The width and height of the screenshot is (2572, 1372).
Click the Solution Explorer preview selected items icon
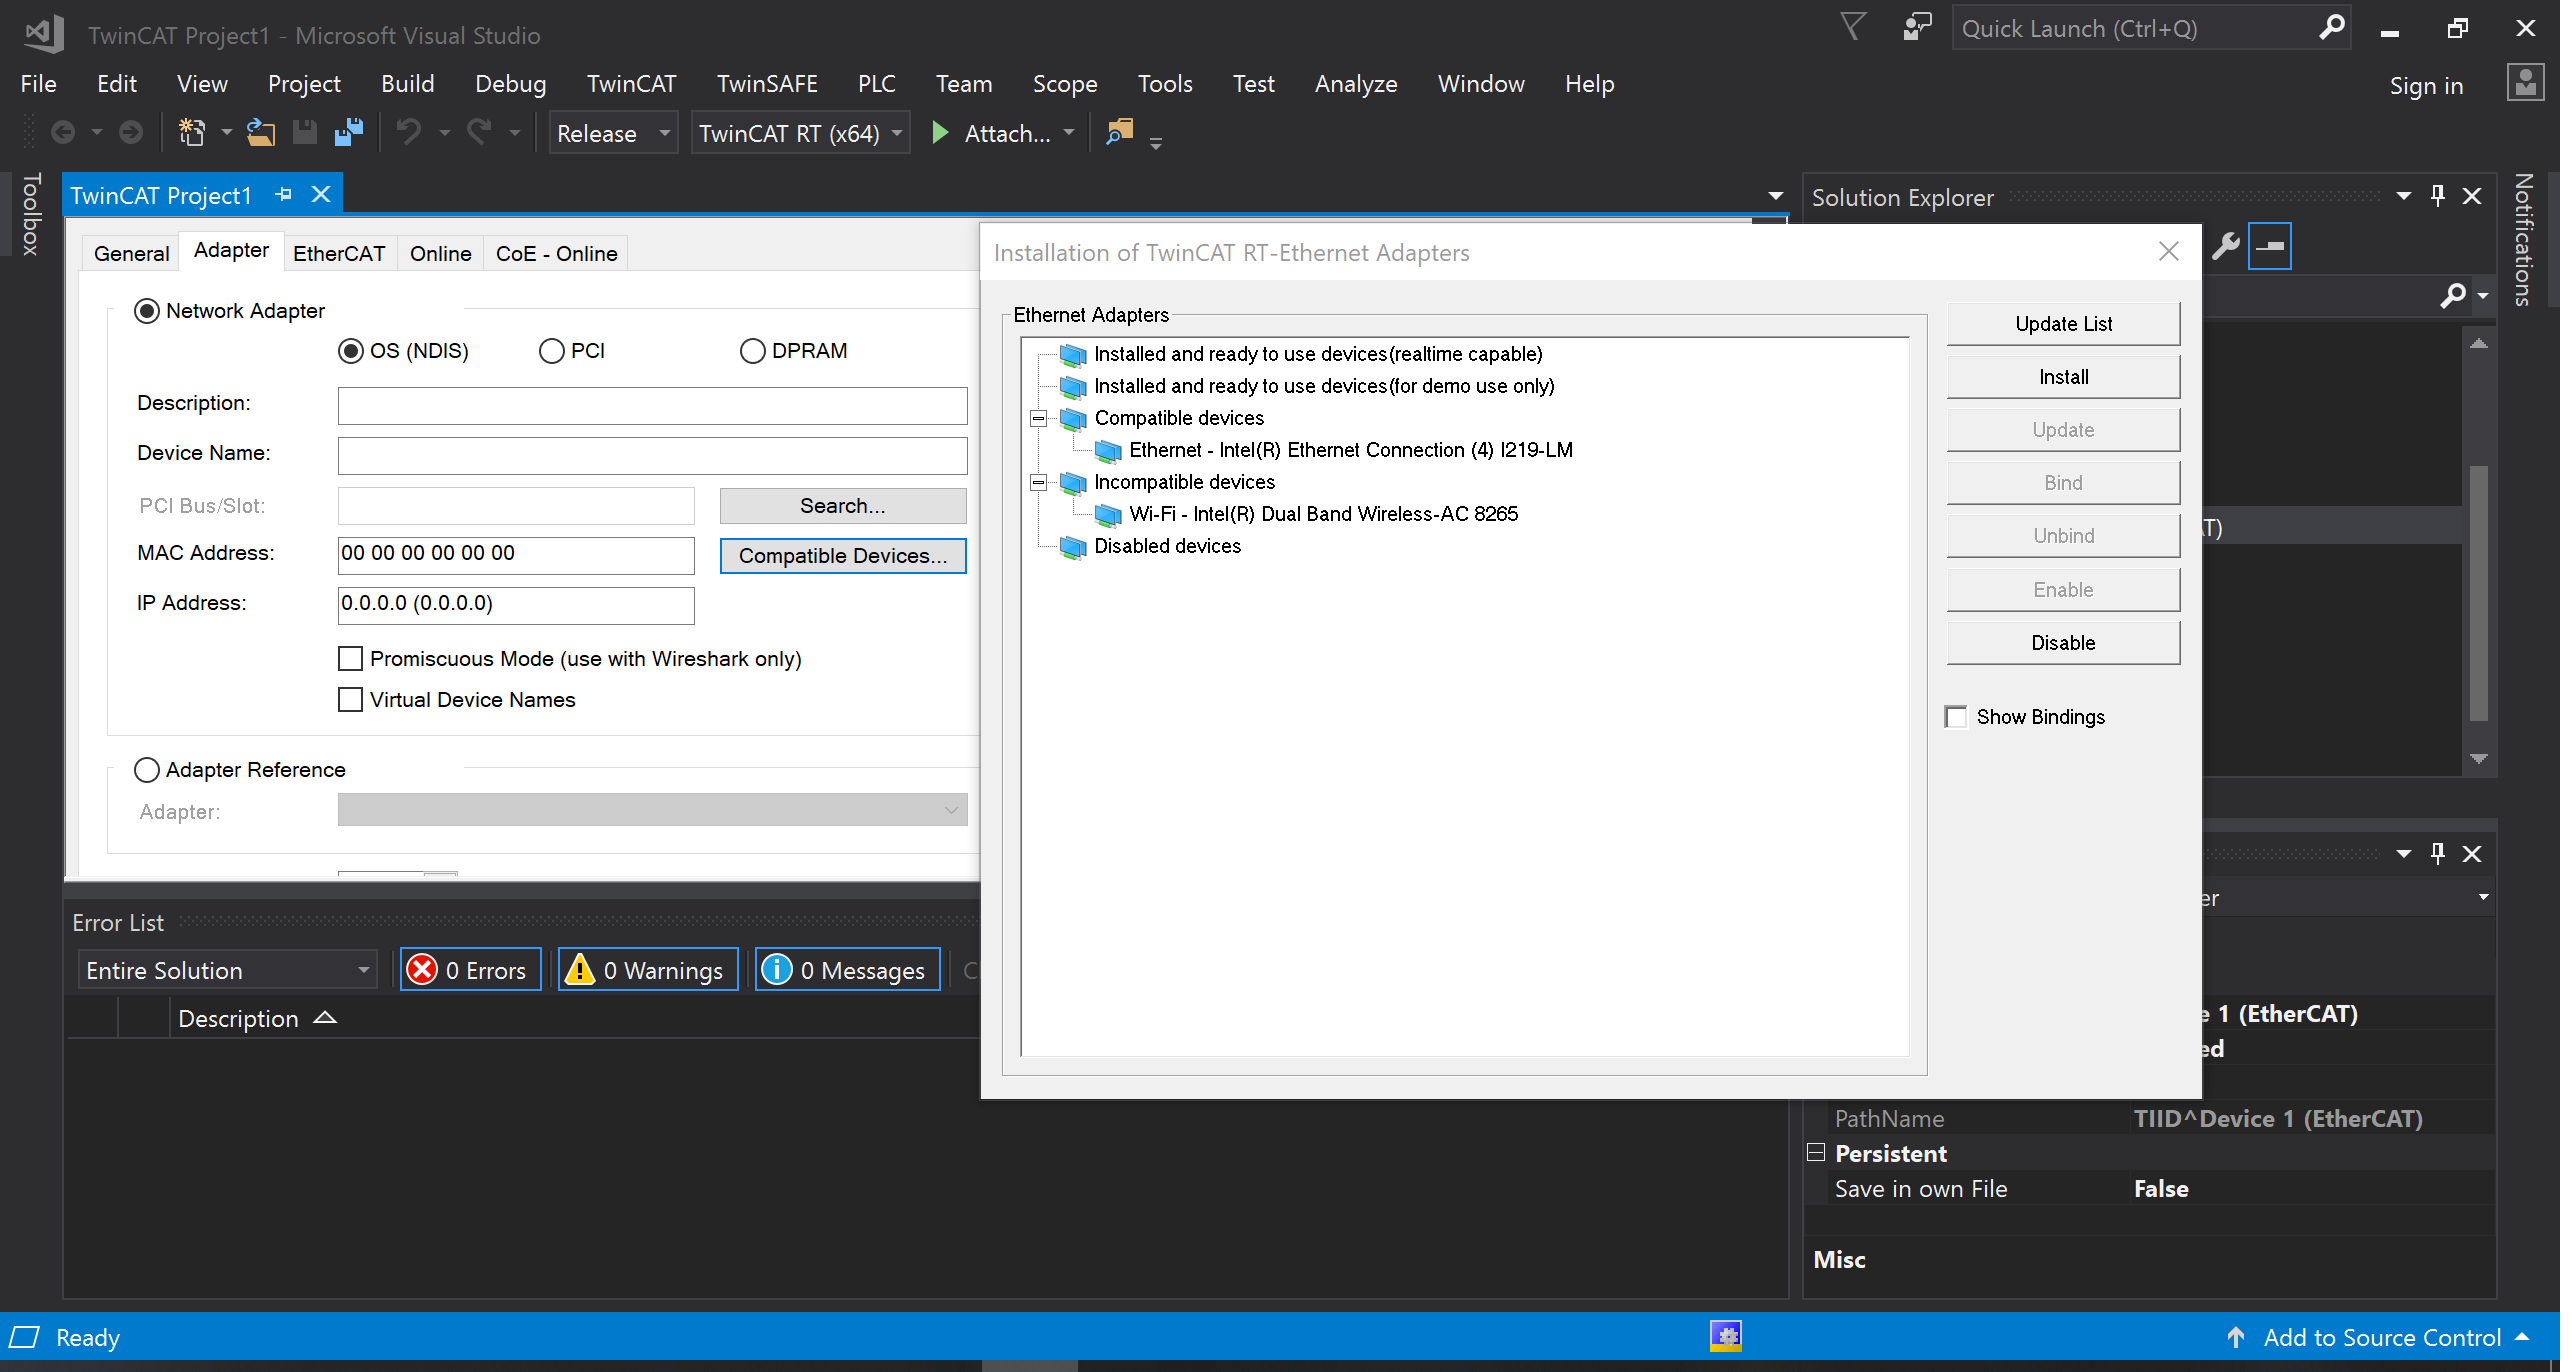click(x=2270, y=246)
